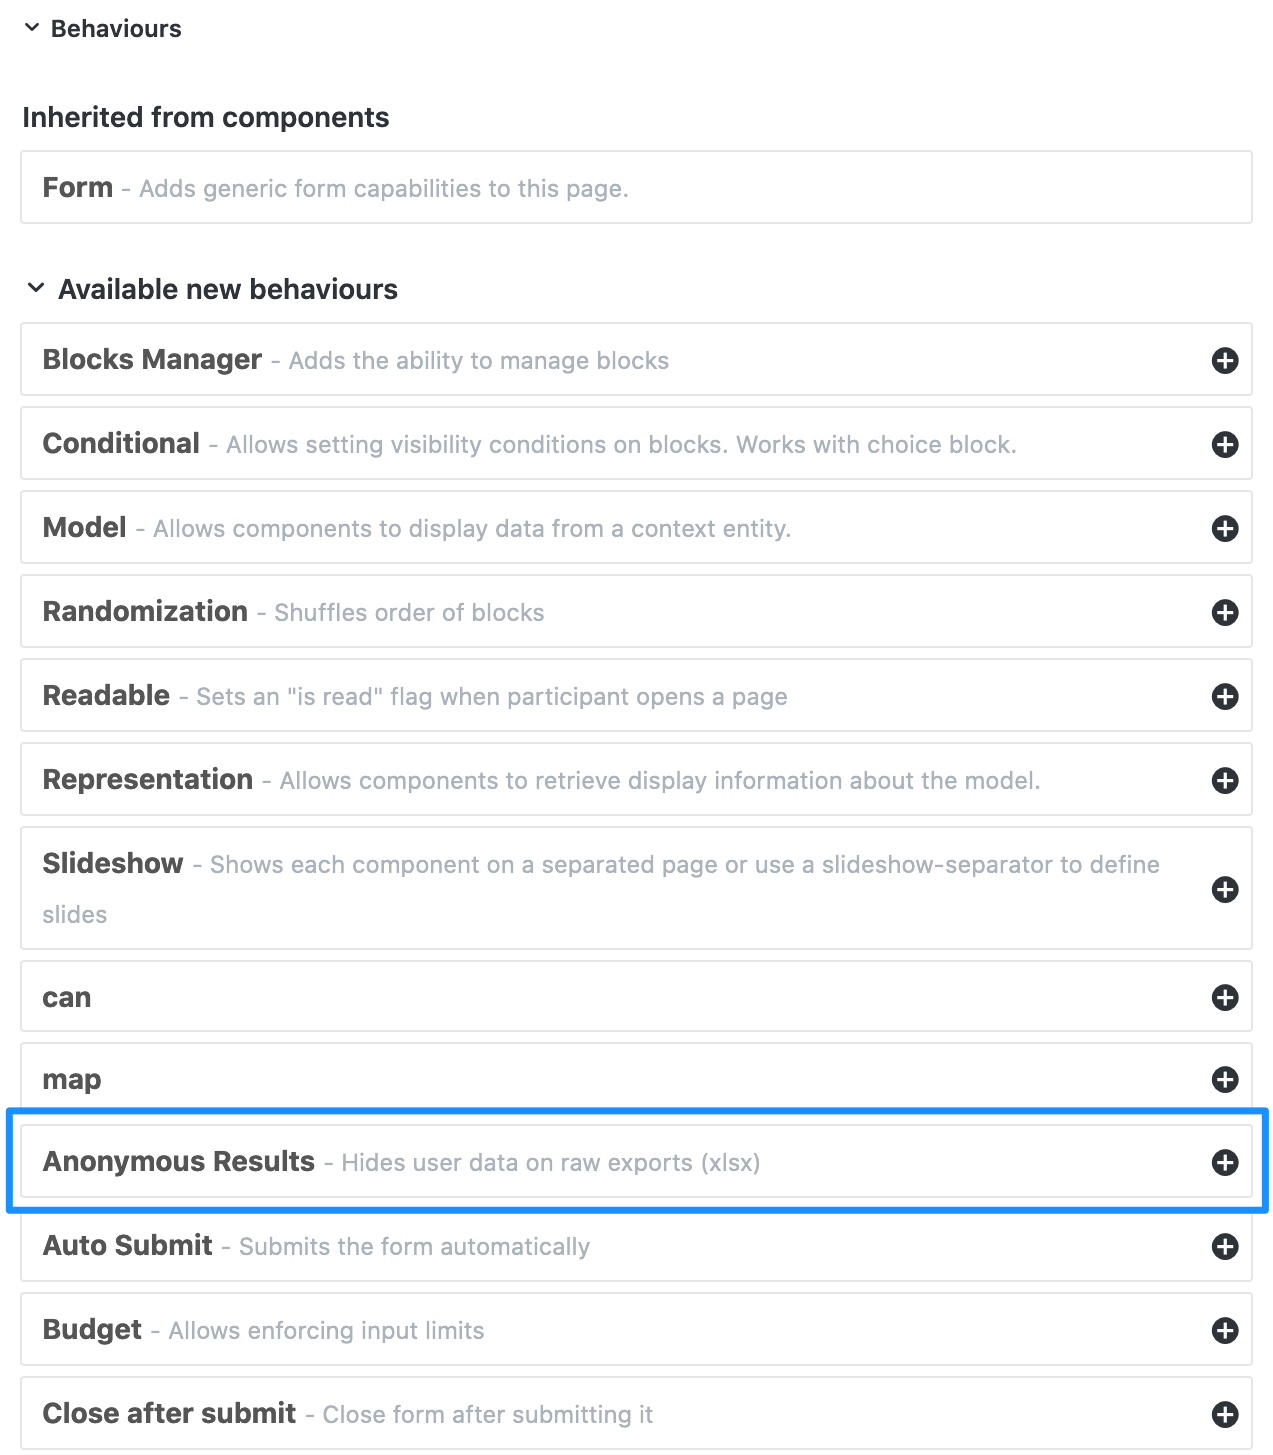Add the Model behaviour plus icon
1273x1455 pixels.
click(x=1225, y=528)
